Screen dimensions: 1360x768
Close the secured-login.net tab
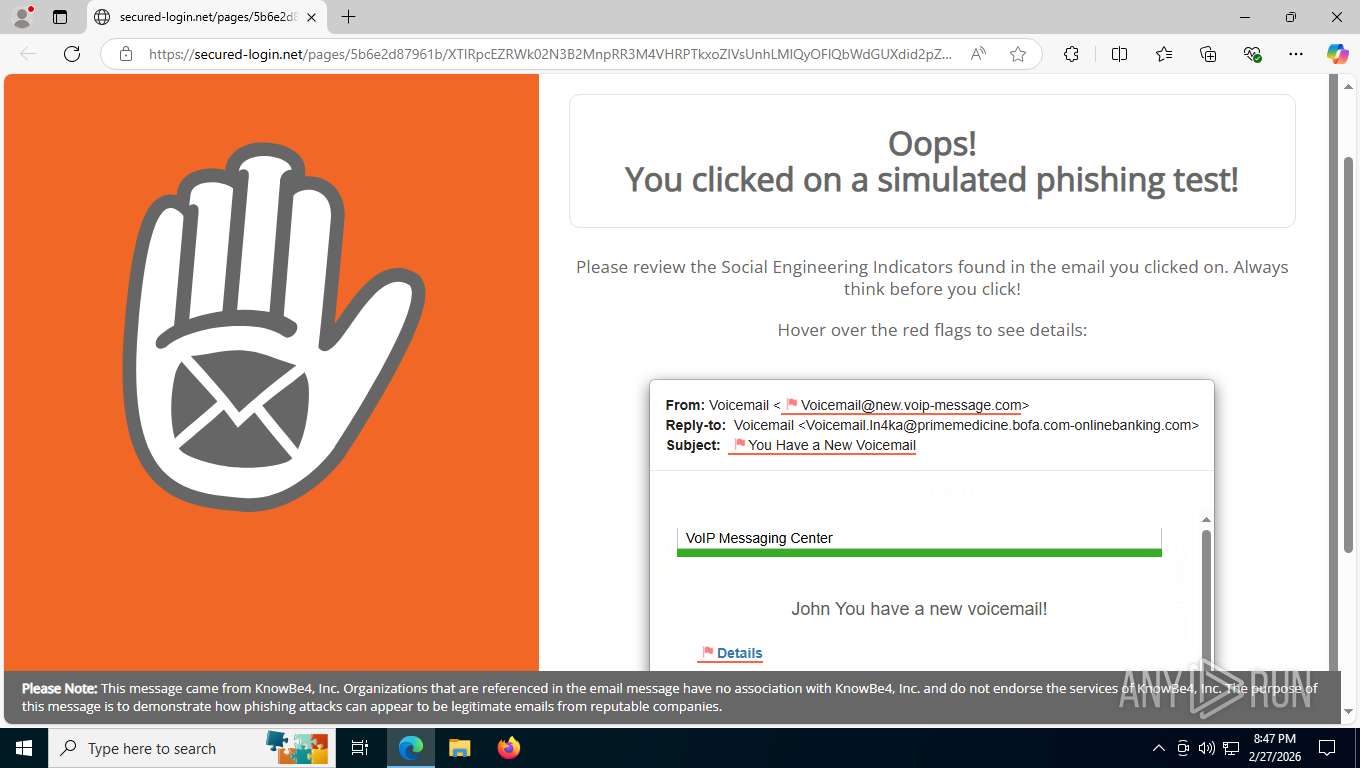click(311, 17)
